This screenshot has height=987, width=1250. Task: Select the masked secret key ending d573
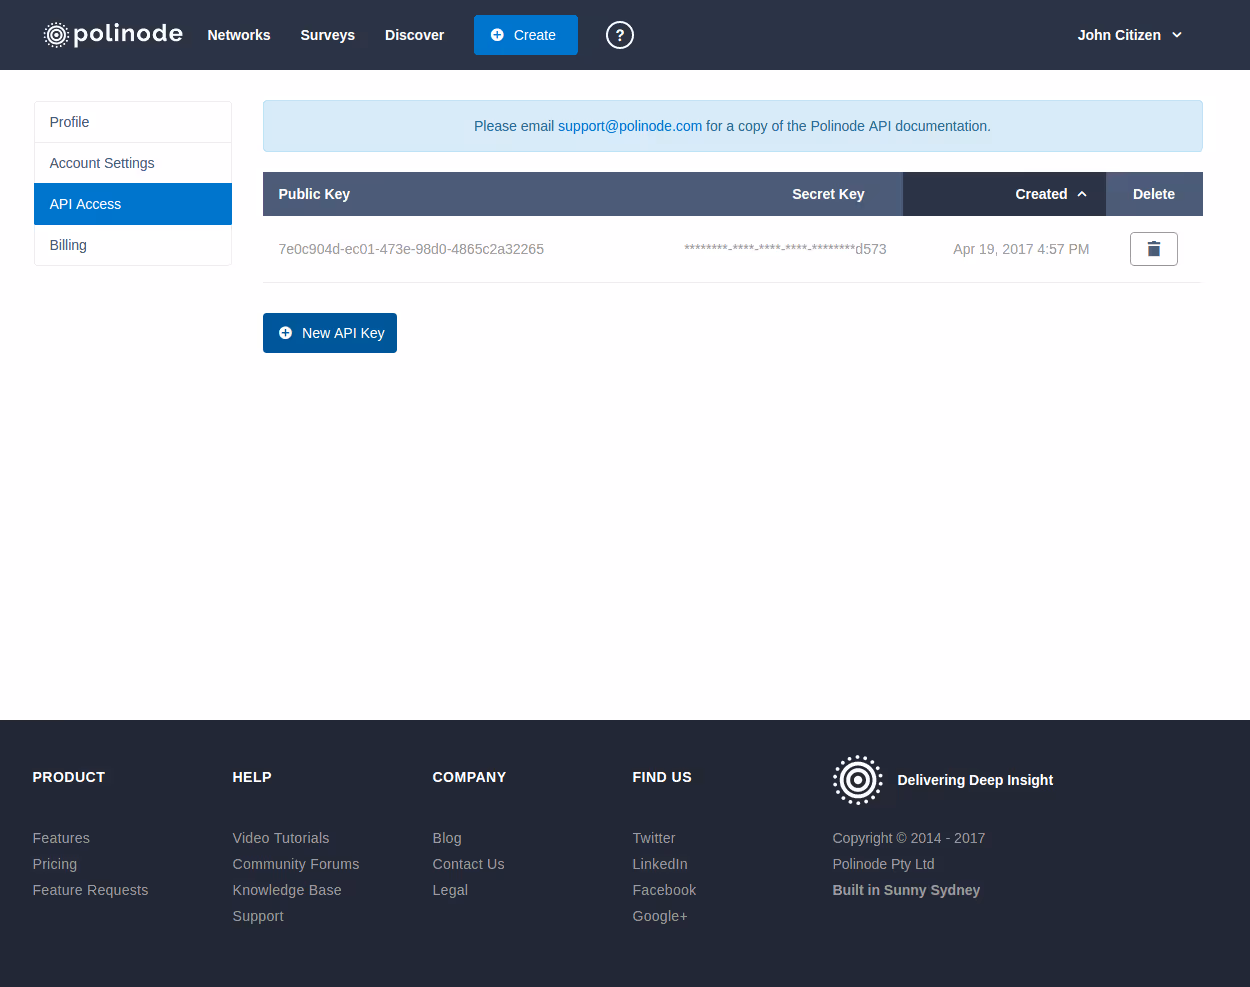pos(785,249)
